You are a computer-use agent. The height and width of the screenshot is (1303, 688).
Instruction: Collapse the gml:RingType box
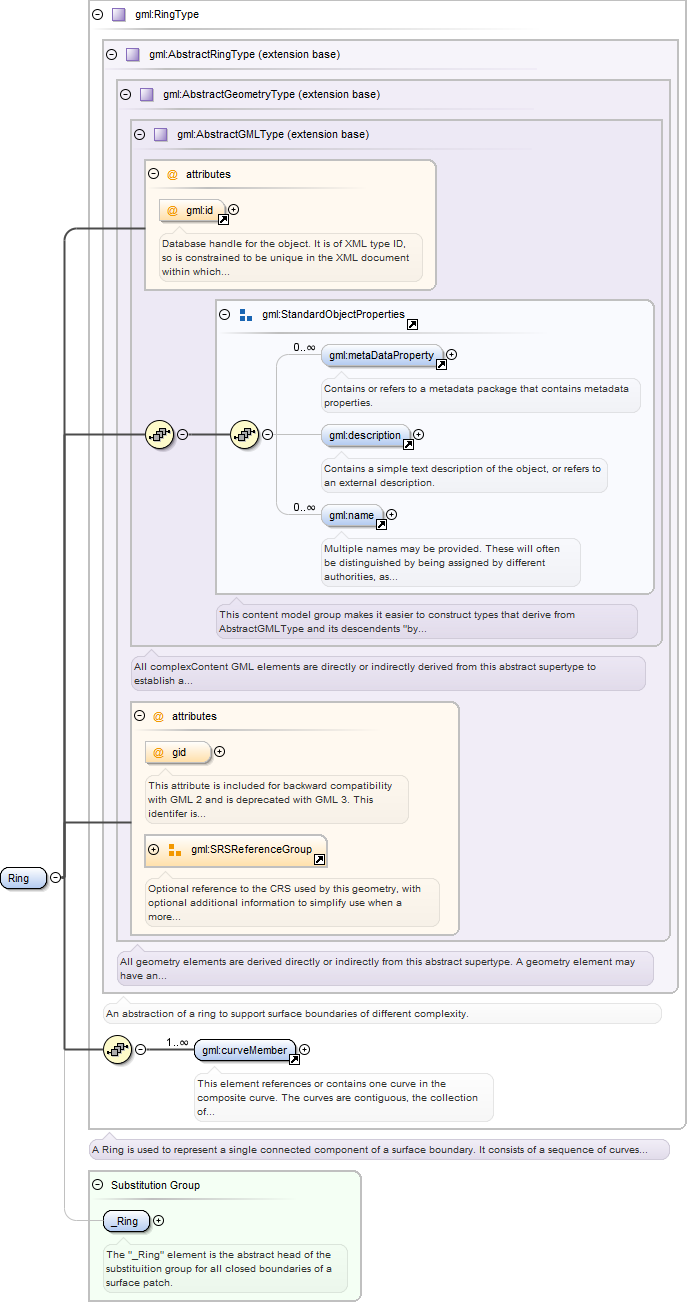(98, 15)
